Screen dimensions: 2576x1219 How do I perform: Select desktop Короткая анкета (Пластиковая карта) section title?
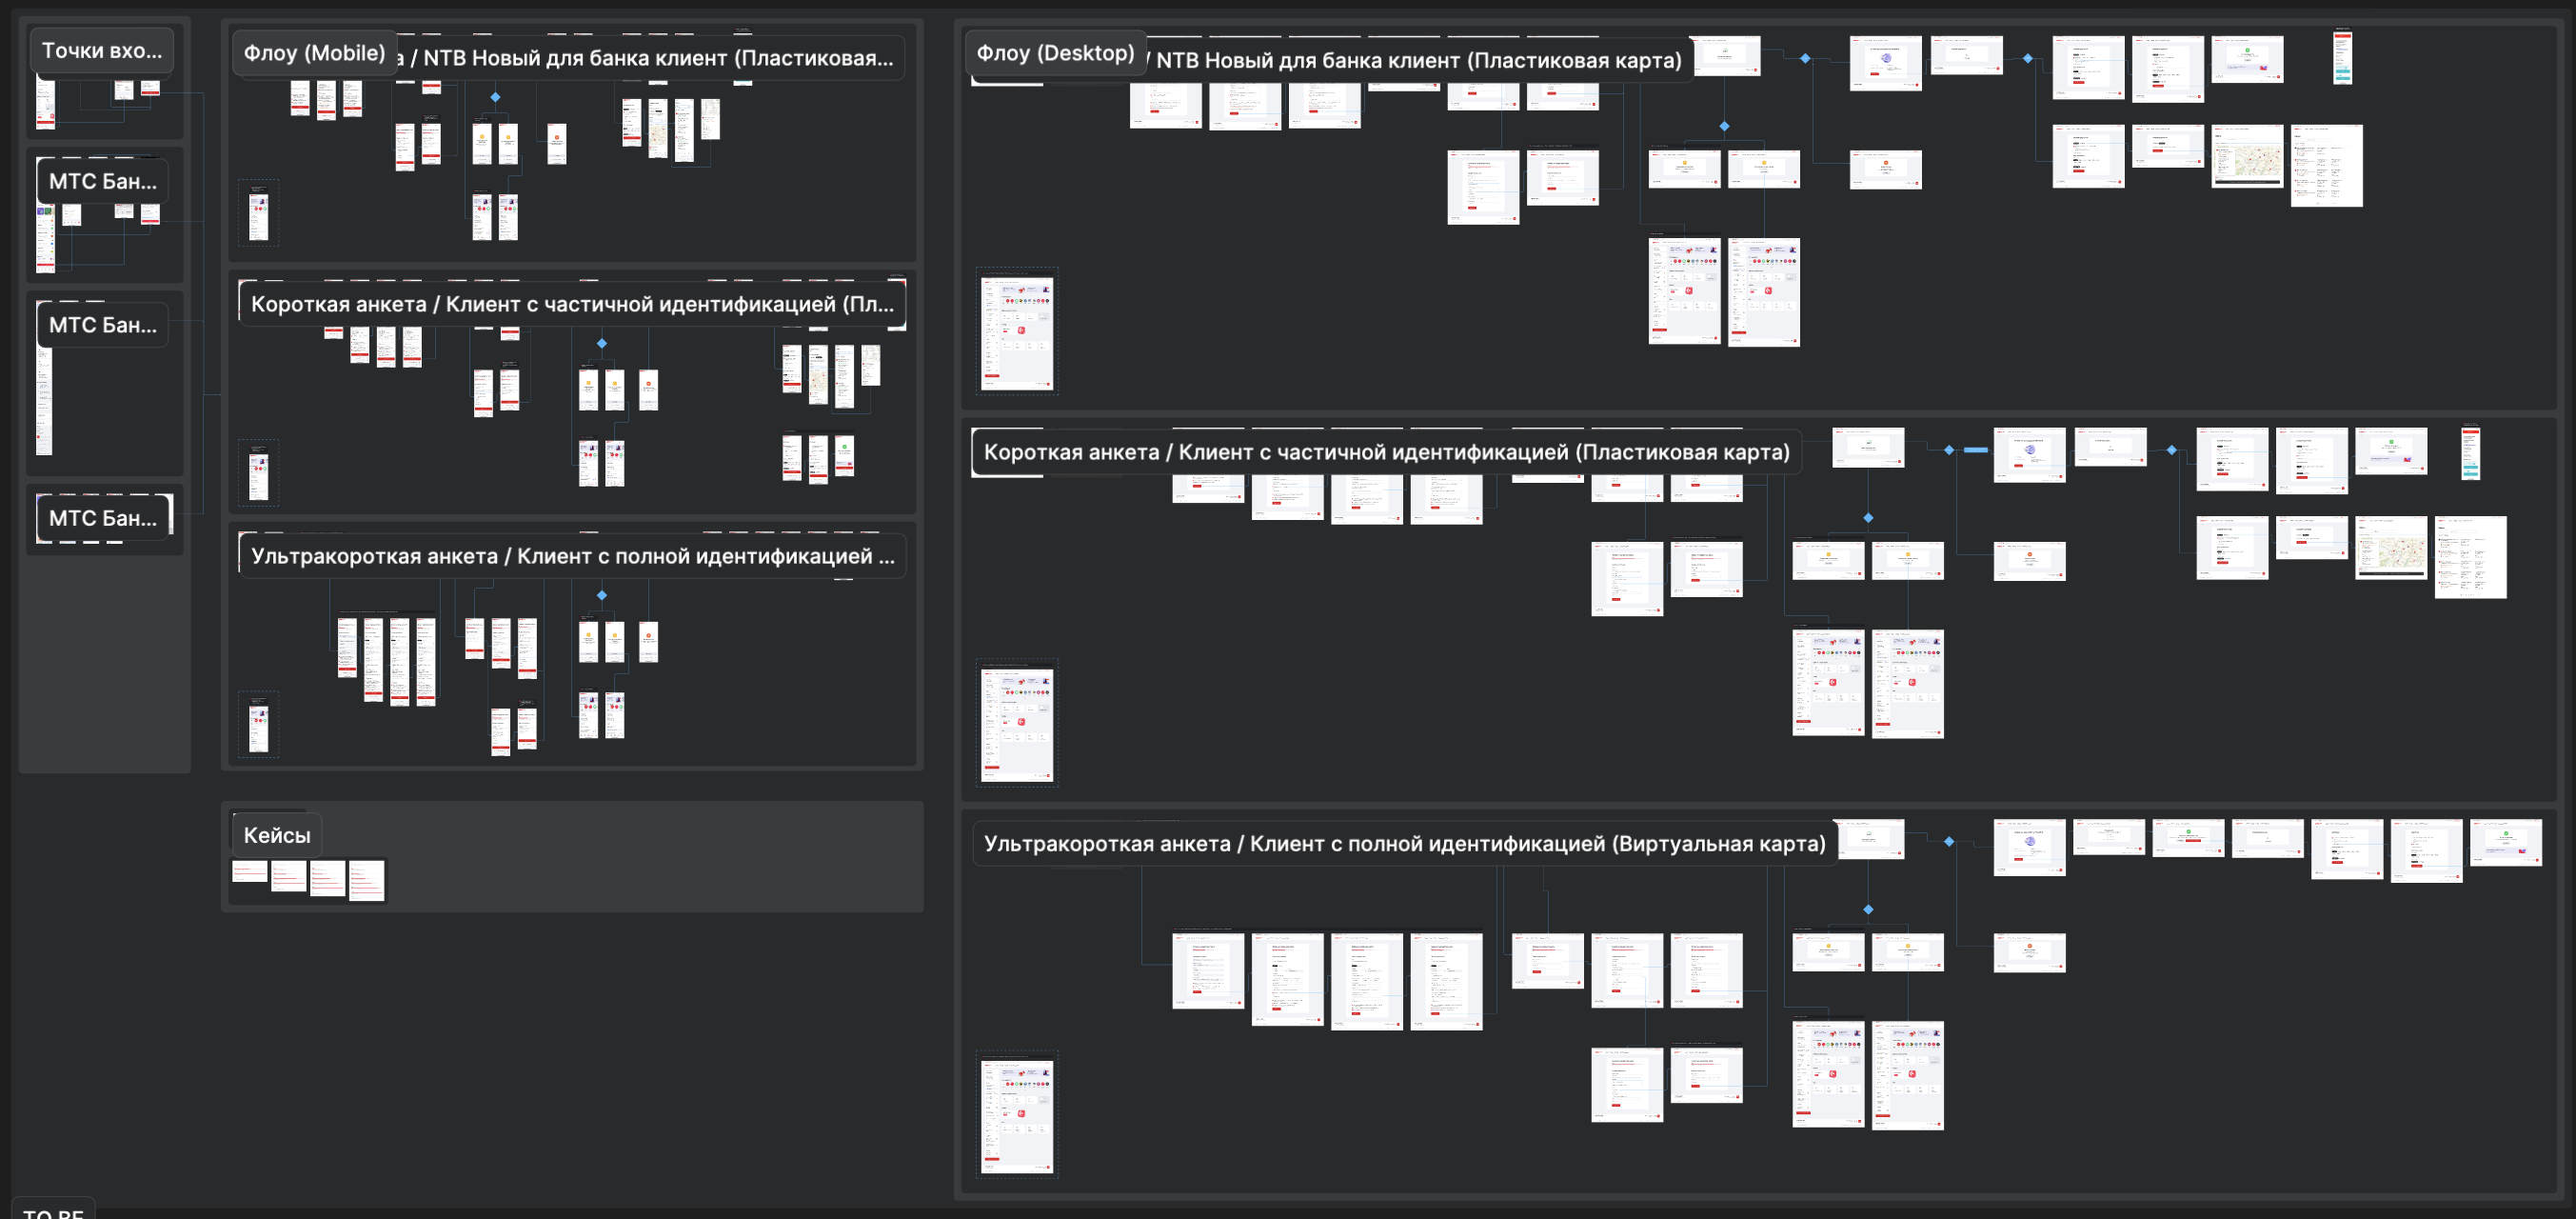tap(1386, 452)
